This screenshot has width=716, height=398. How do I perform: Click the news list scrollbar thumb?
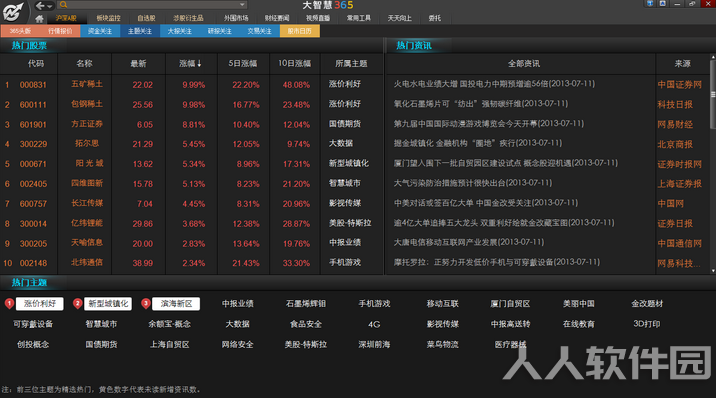click(713, 94)
